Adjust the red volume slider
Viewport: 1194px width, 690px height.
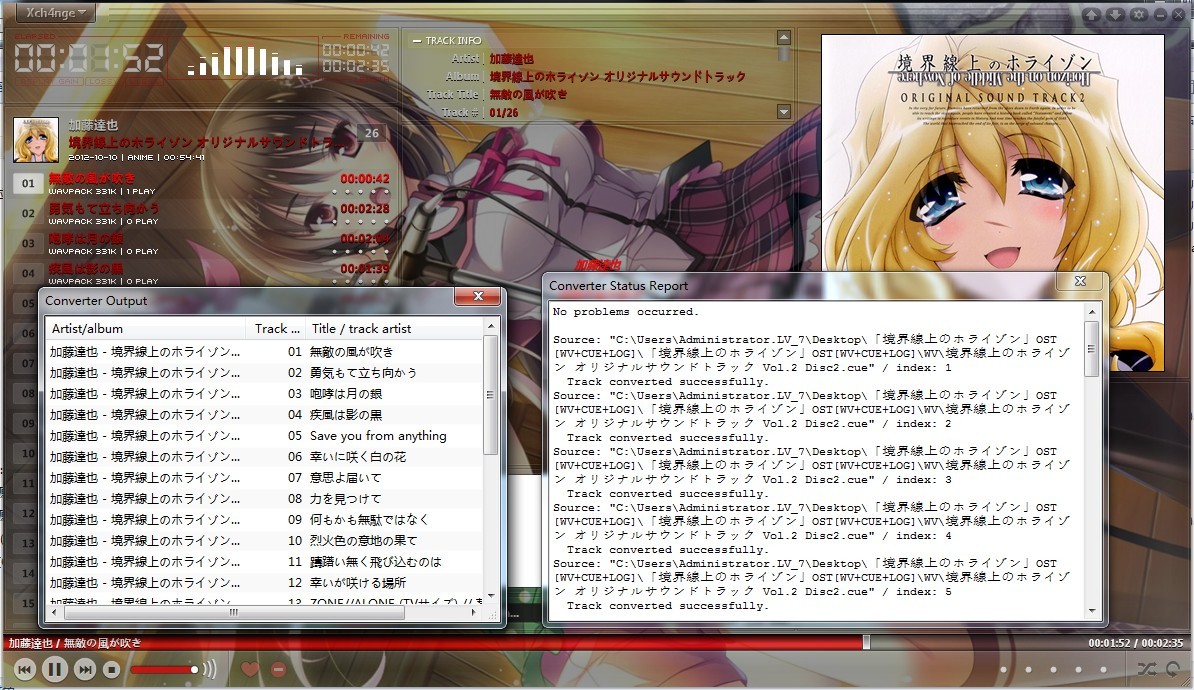pos(164,669)
